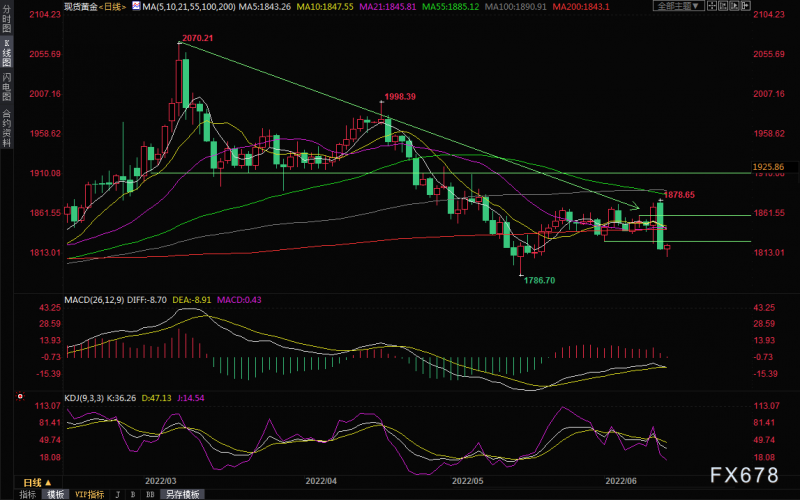Click the 1813.01 right axis price
The width and height of the screenshot is (800, 500).
coord(769,253)
